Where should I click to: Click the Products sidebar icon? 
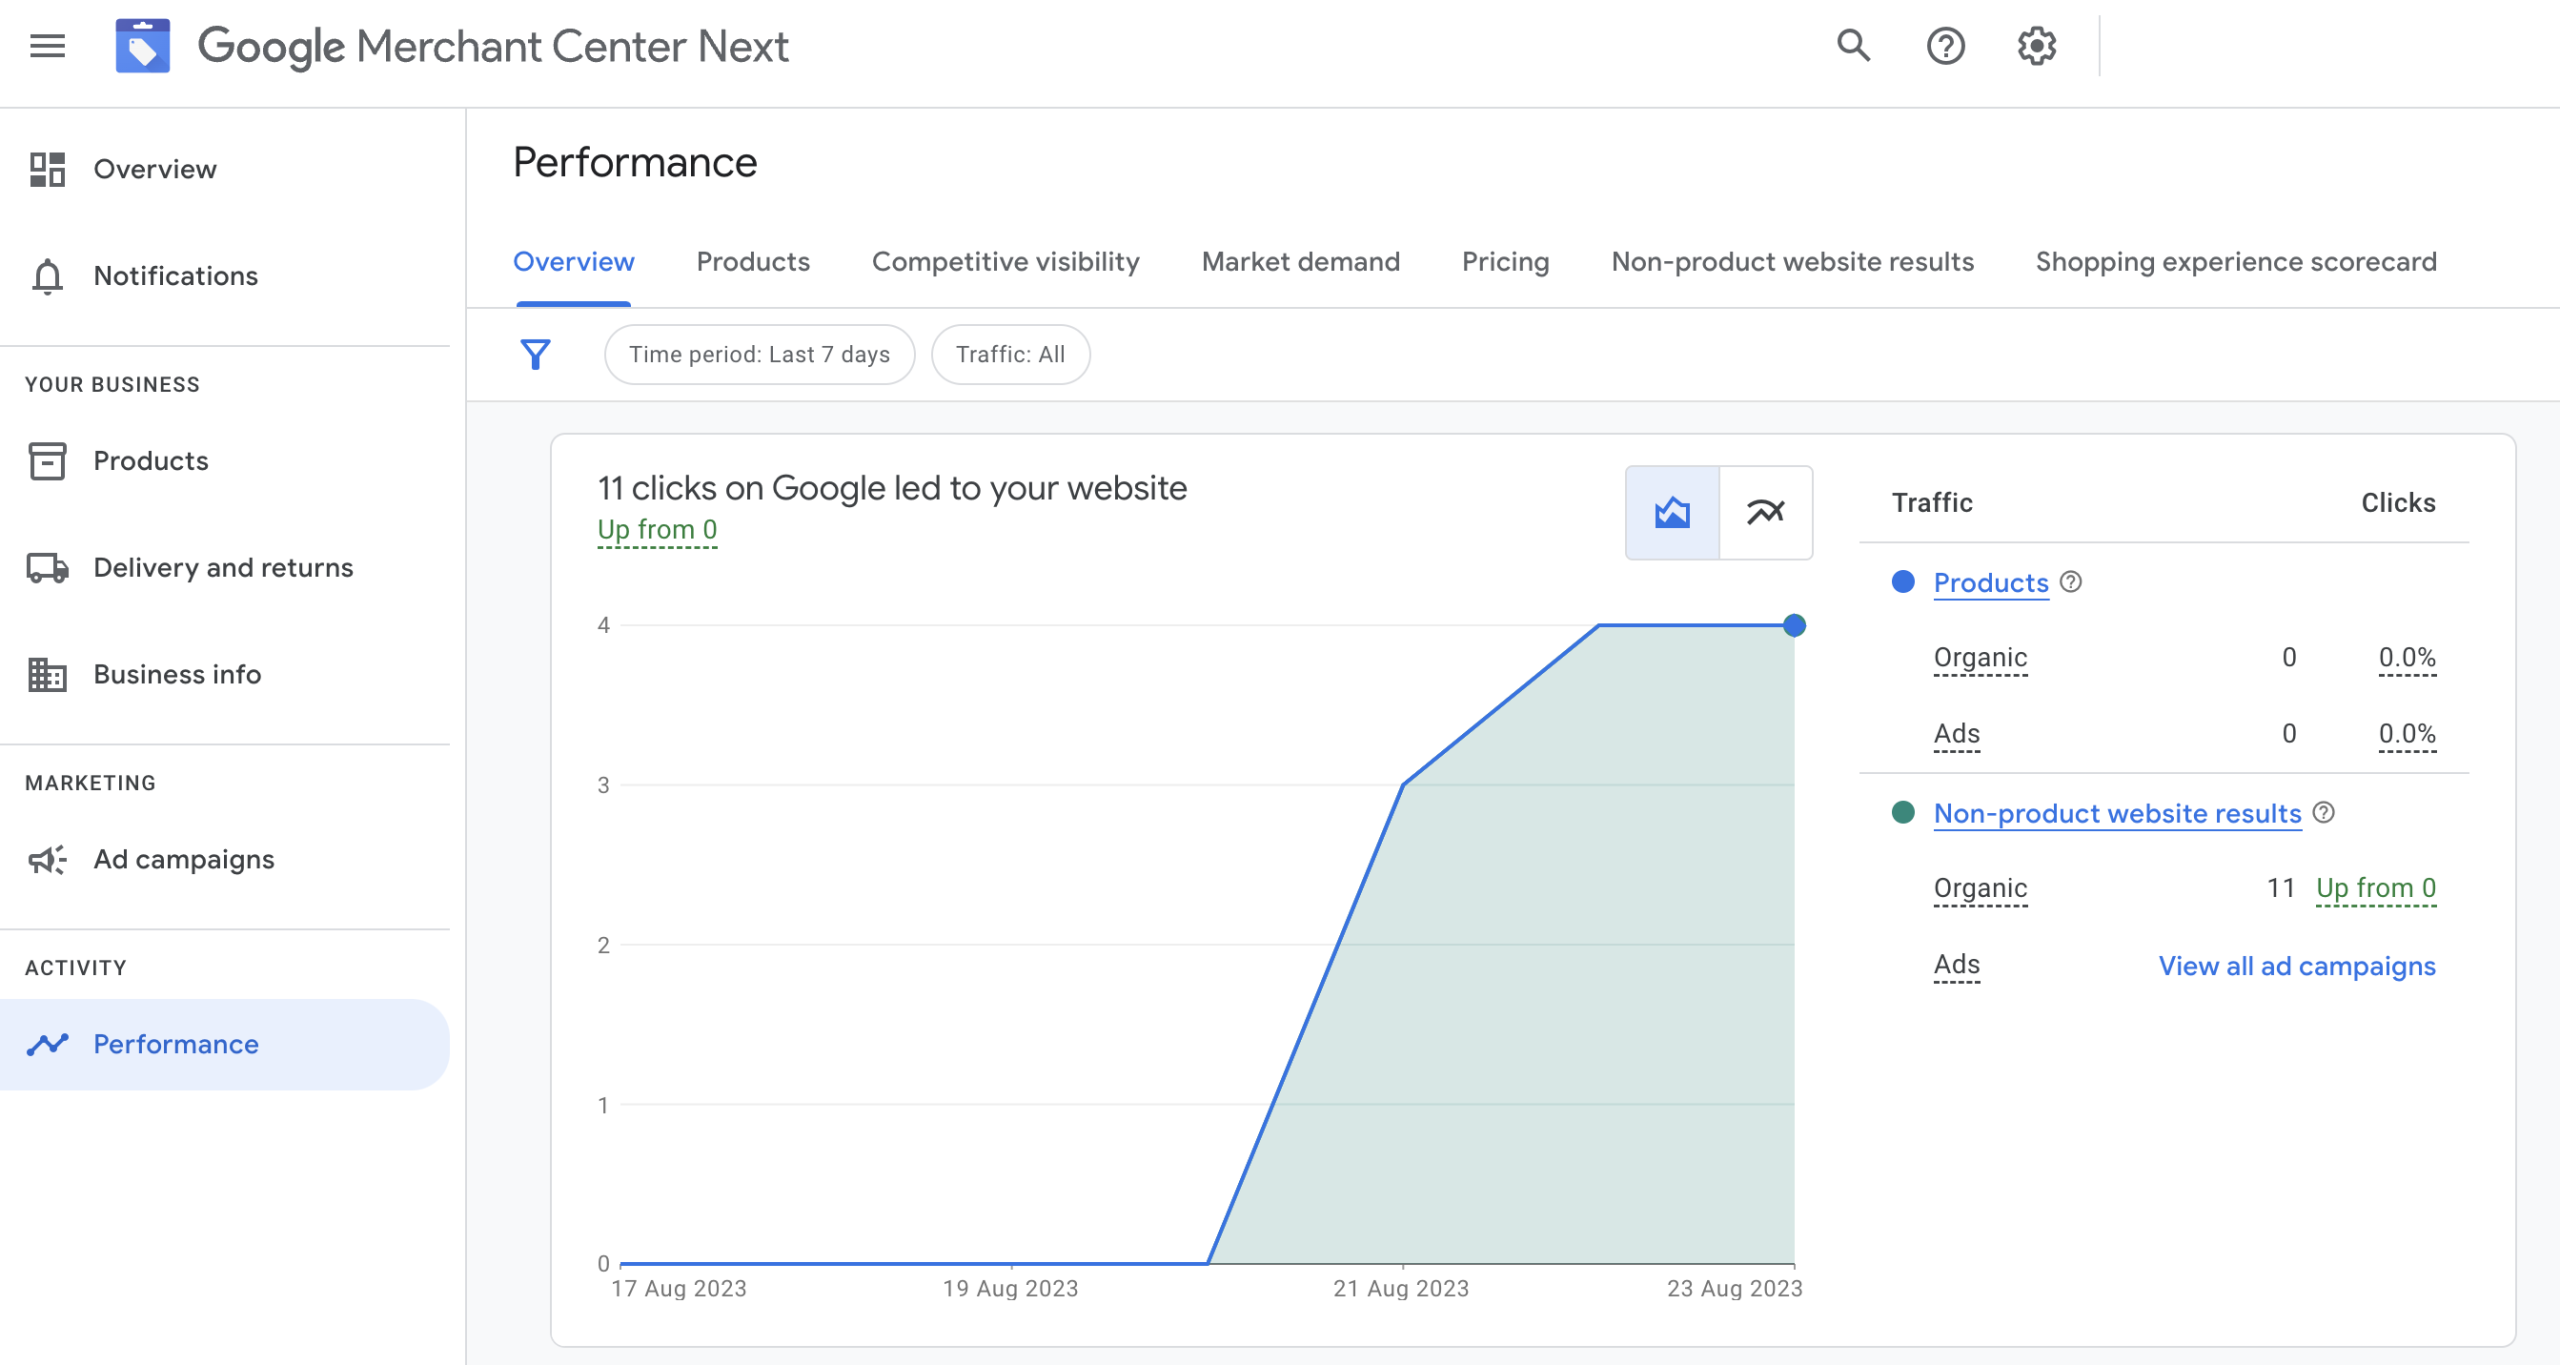(44, 459)
